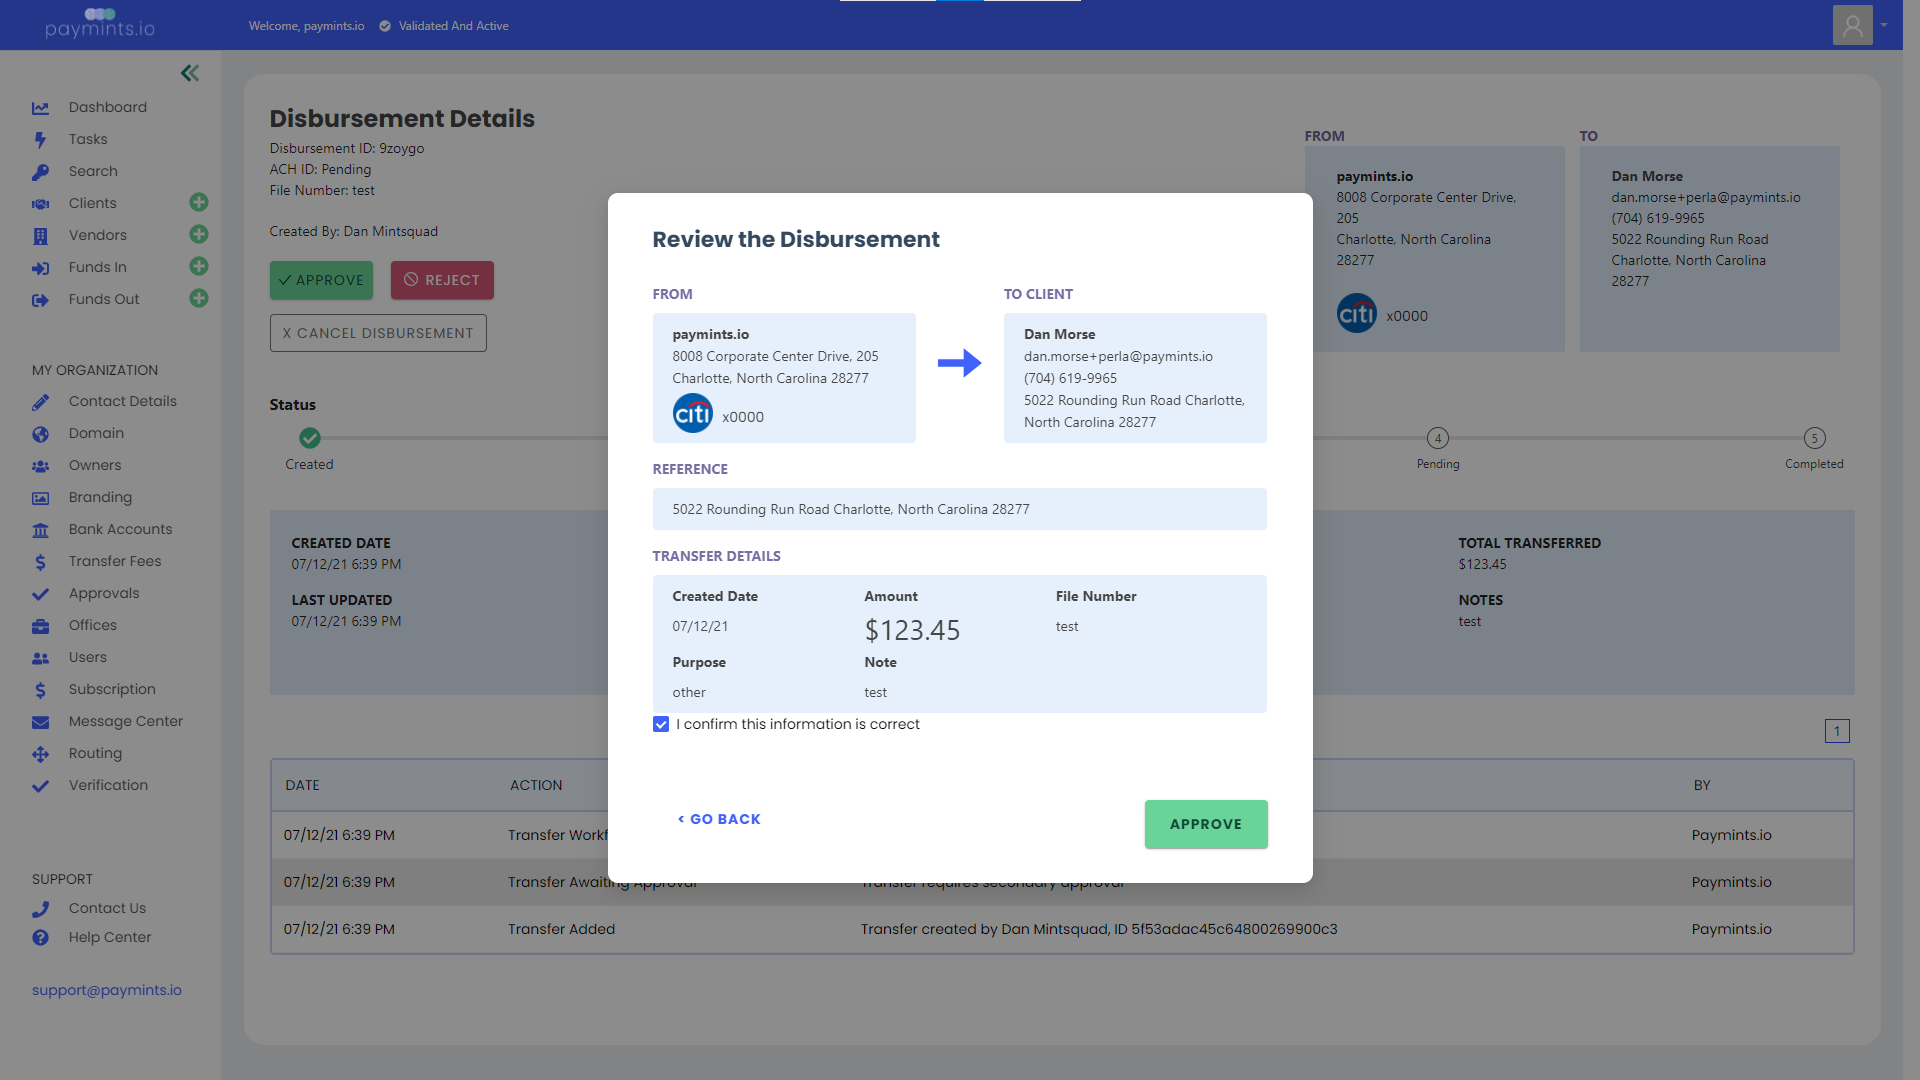Add a new Vendor with the plus icon

(x=199, y=234)
